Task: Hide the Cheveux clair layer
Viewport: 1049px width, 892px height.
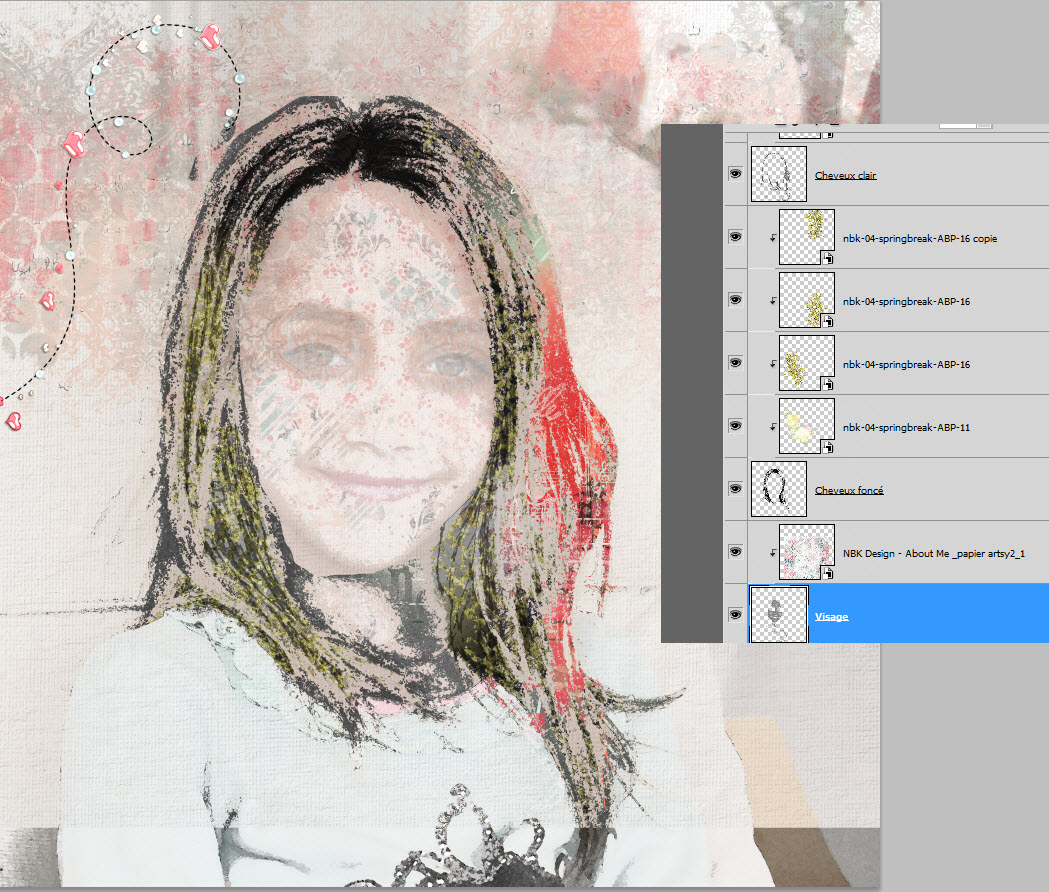Action: point(735,174)
